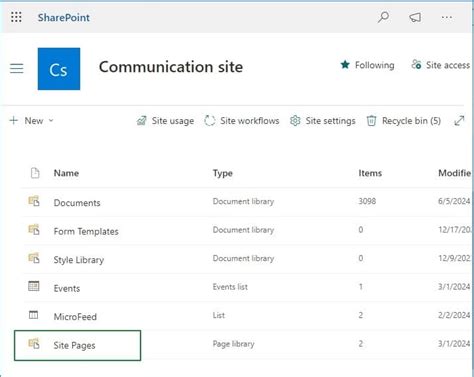
Task: Click the Events calendar list icon
Action: tap(34, 286)
